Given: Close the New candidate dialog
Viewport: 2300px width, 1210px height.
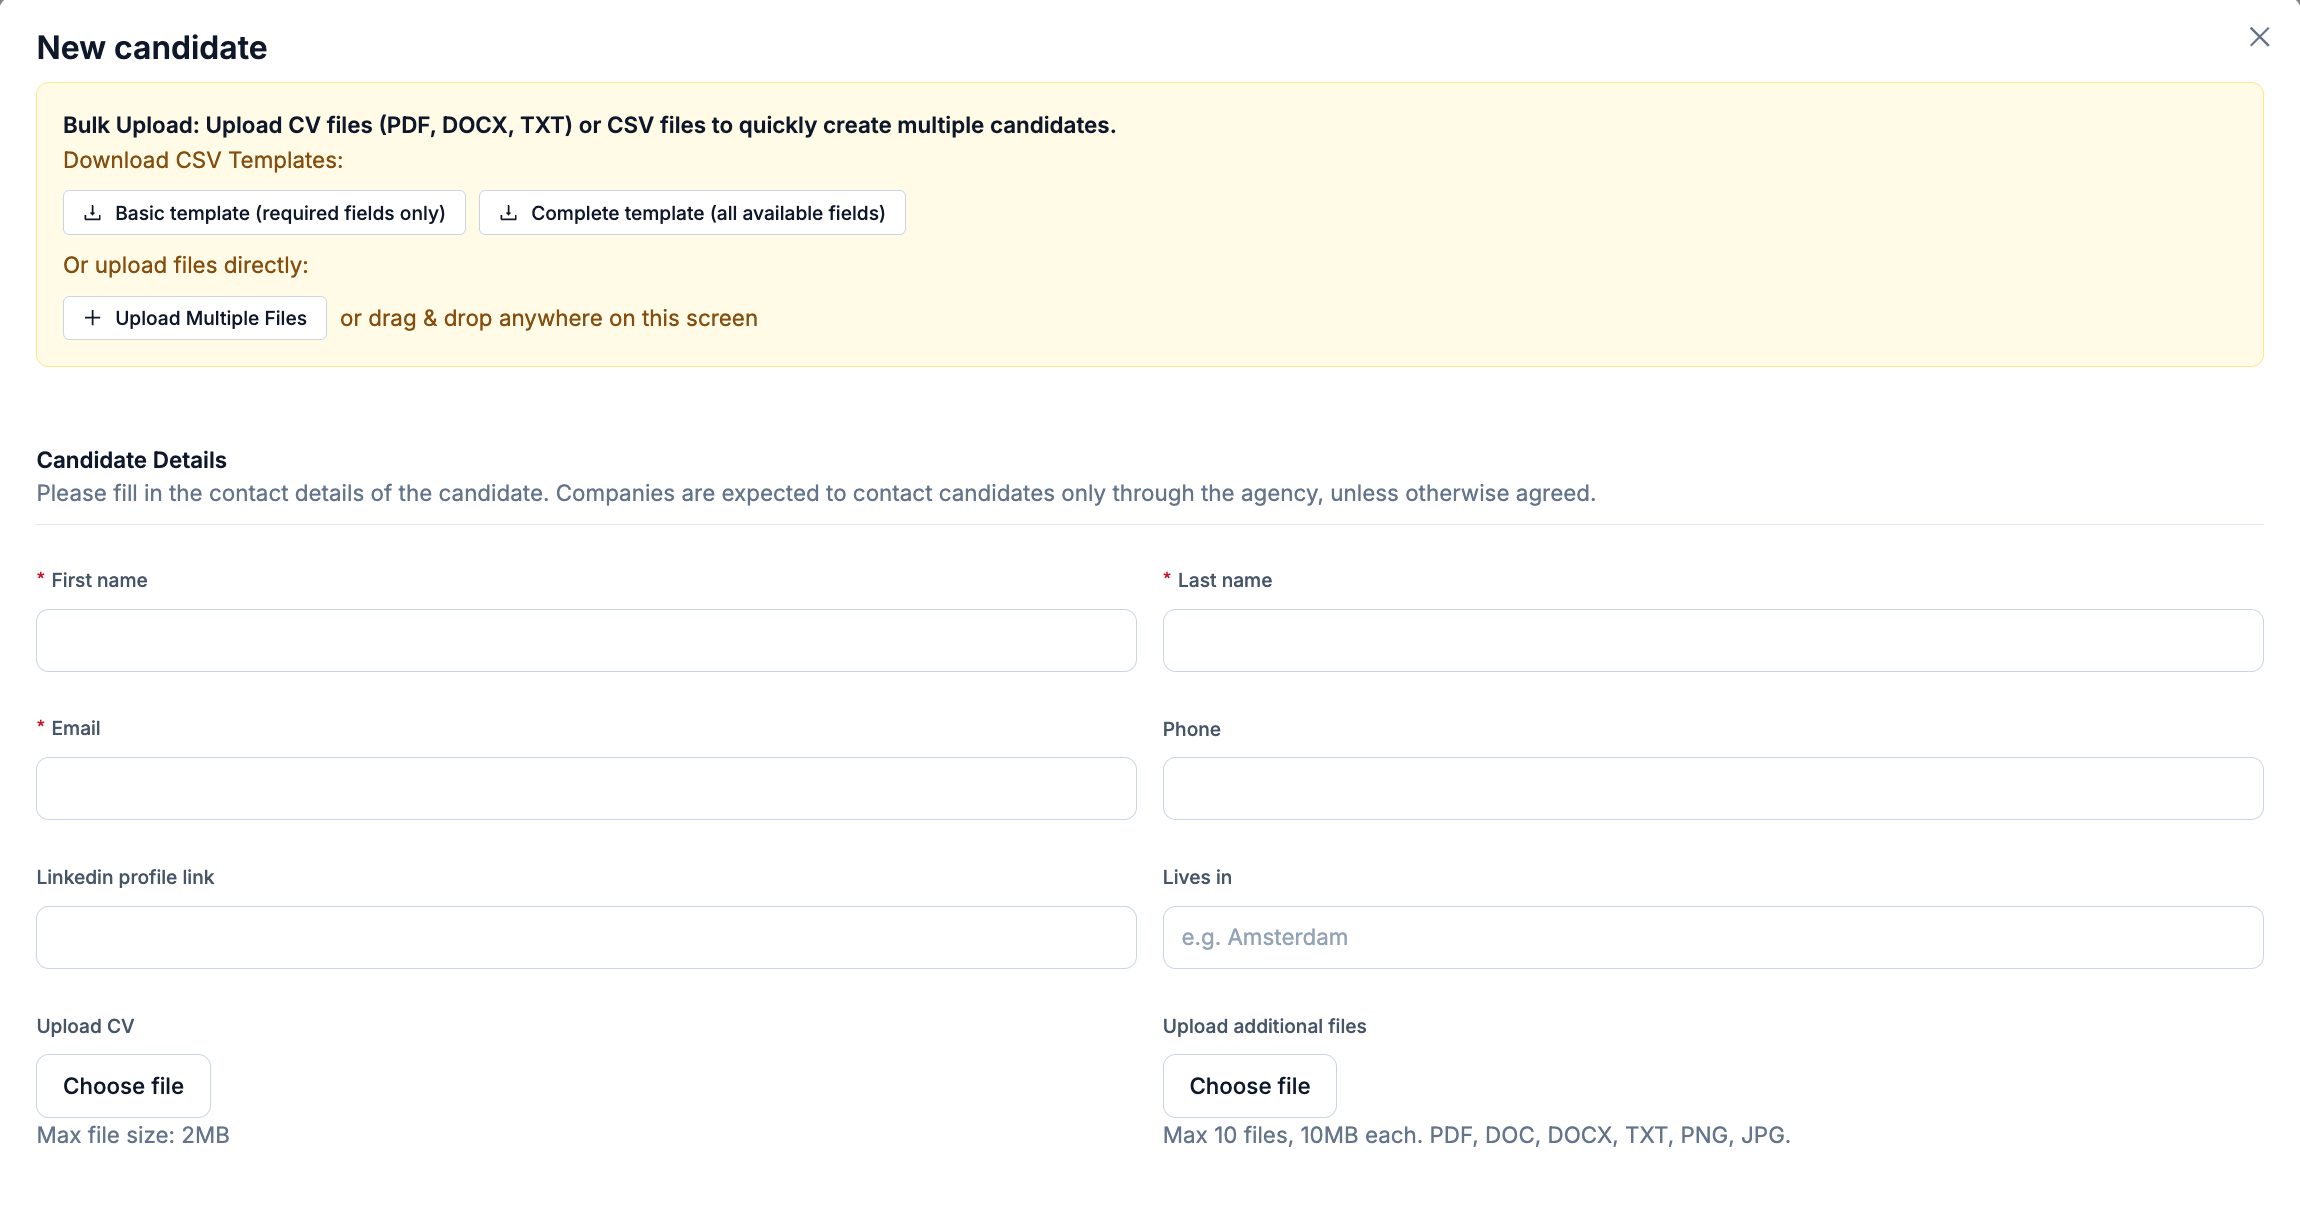Looking at the screenshot, I should [x=2259, y=37].
